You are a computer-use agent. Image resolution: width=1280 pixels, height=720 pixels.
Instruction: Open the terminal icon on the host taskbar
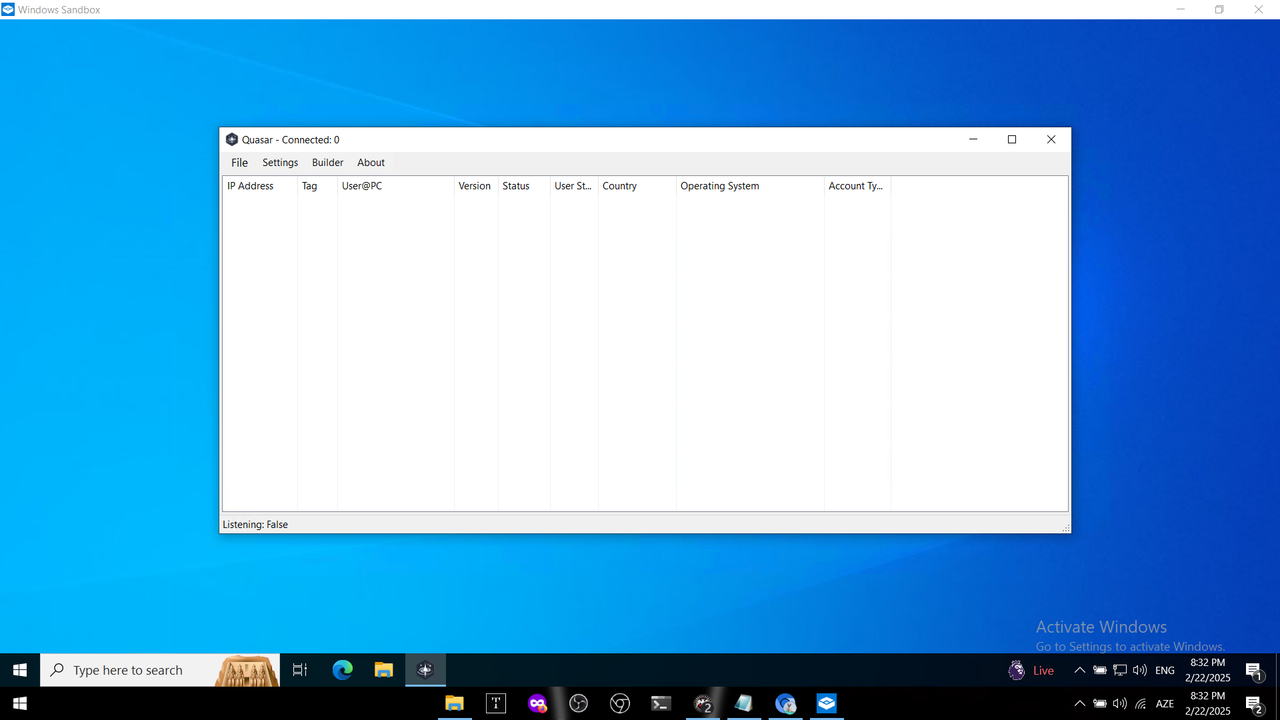(x=661, y=704)
